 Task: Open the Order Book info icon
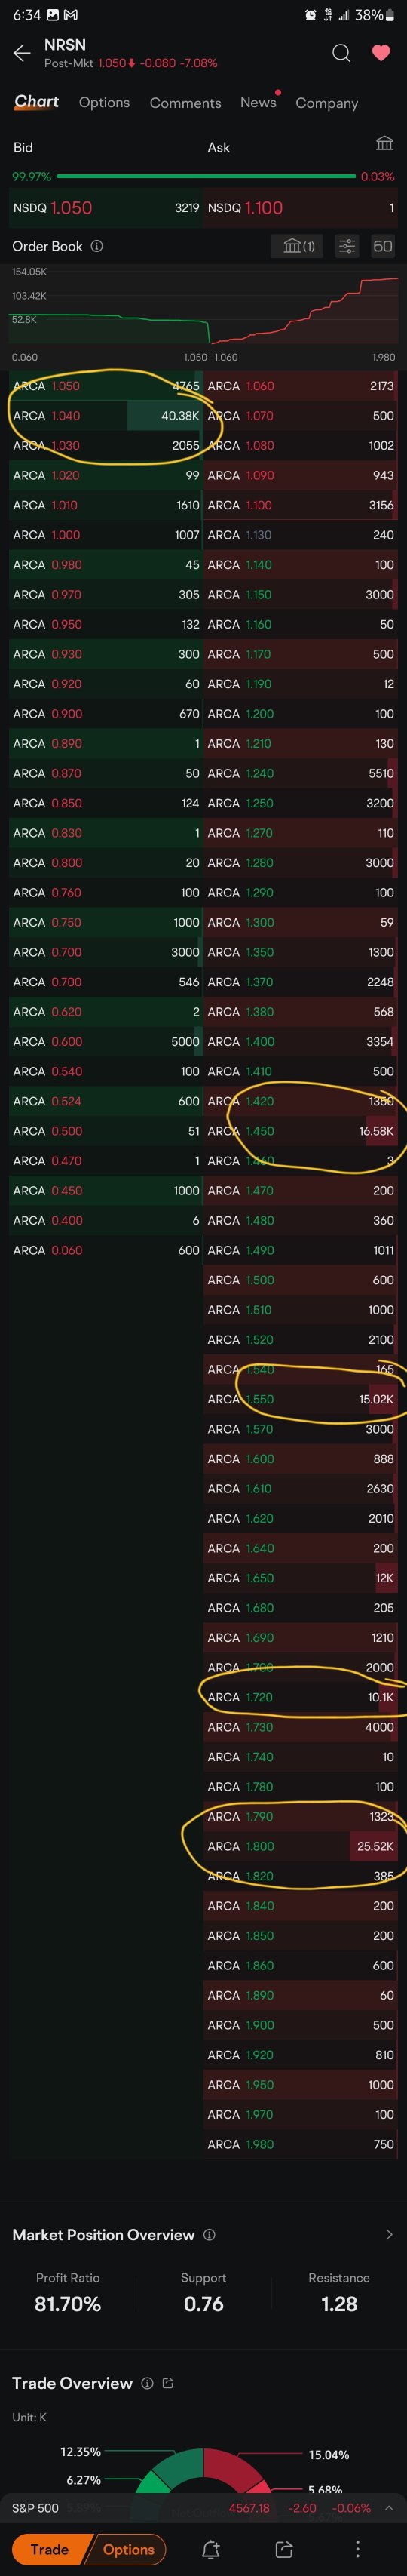[x=97, y=246]
